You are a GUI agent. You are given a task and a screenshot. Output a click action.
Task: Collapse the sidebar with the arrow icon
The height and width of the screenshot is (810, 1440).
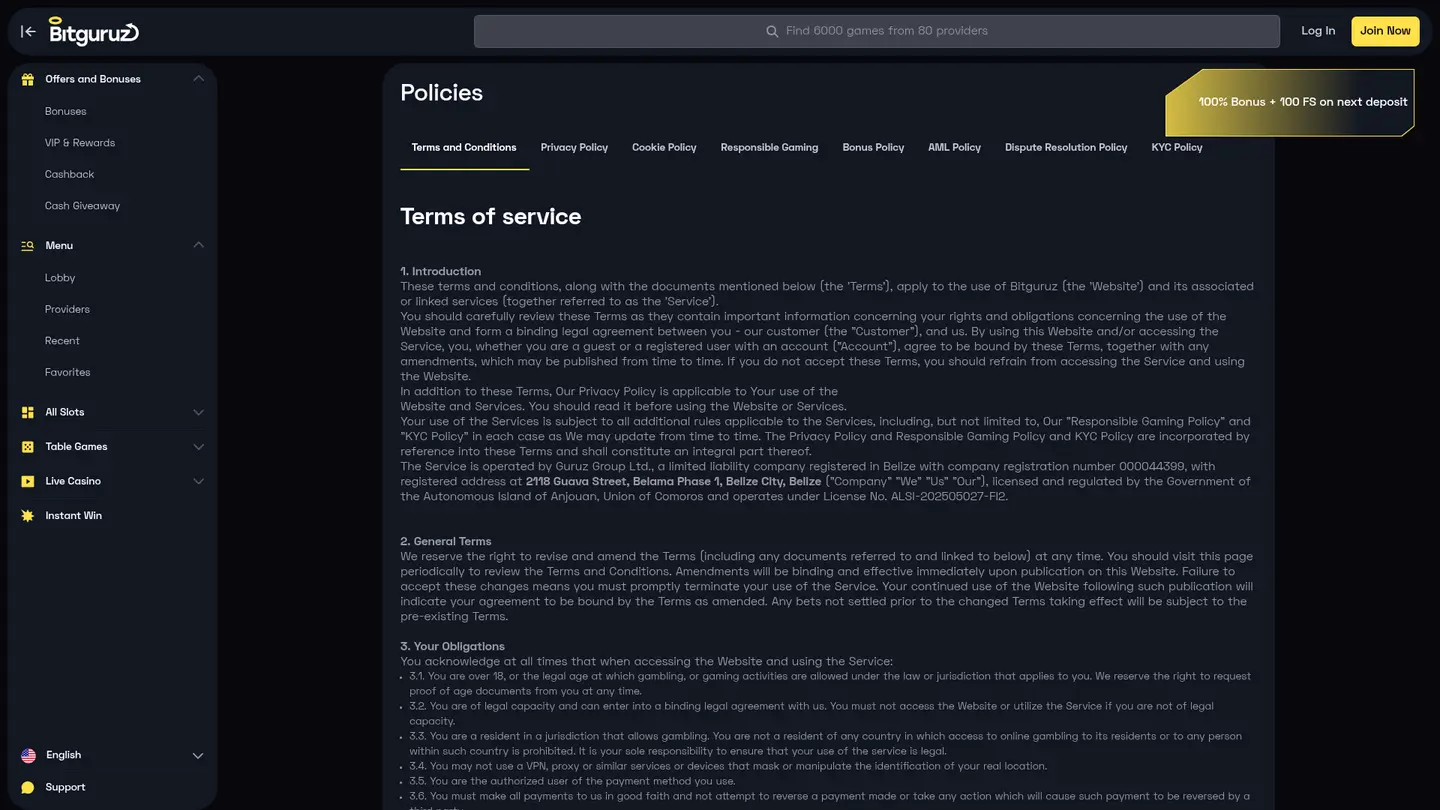point(28,31)
